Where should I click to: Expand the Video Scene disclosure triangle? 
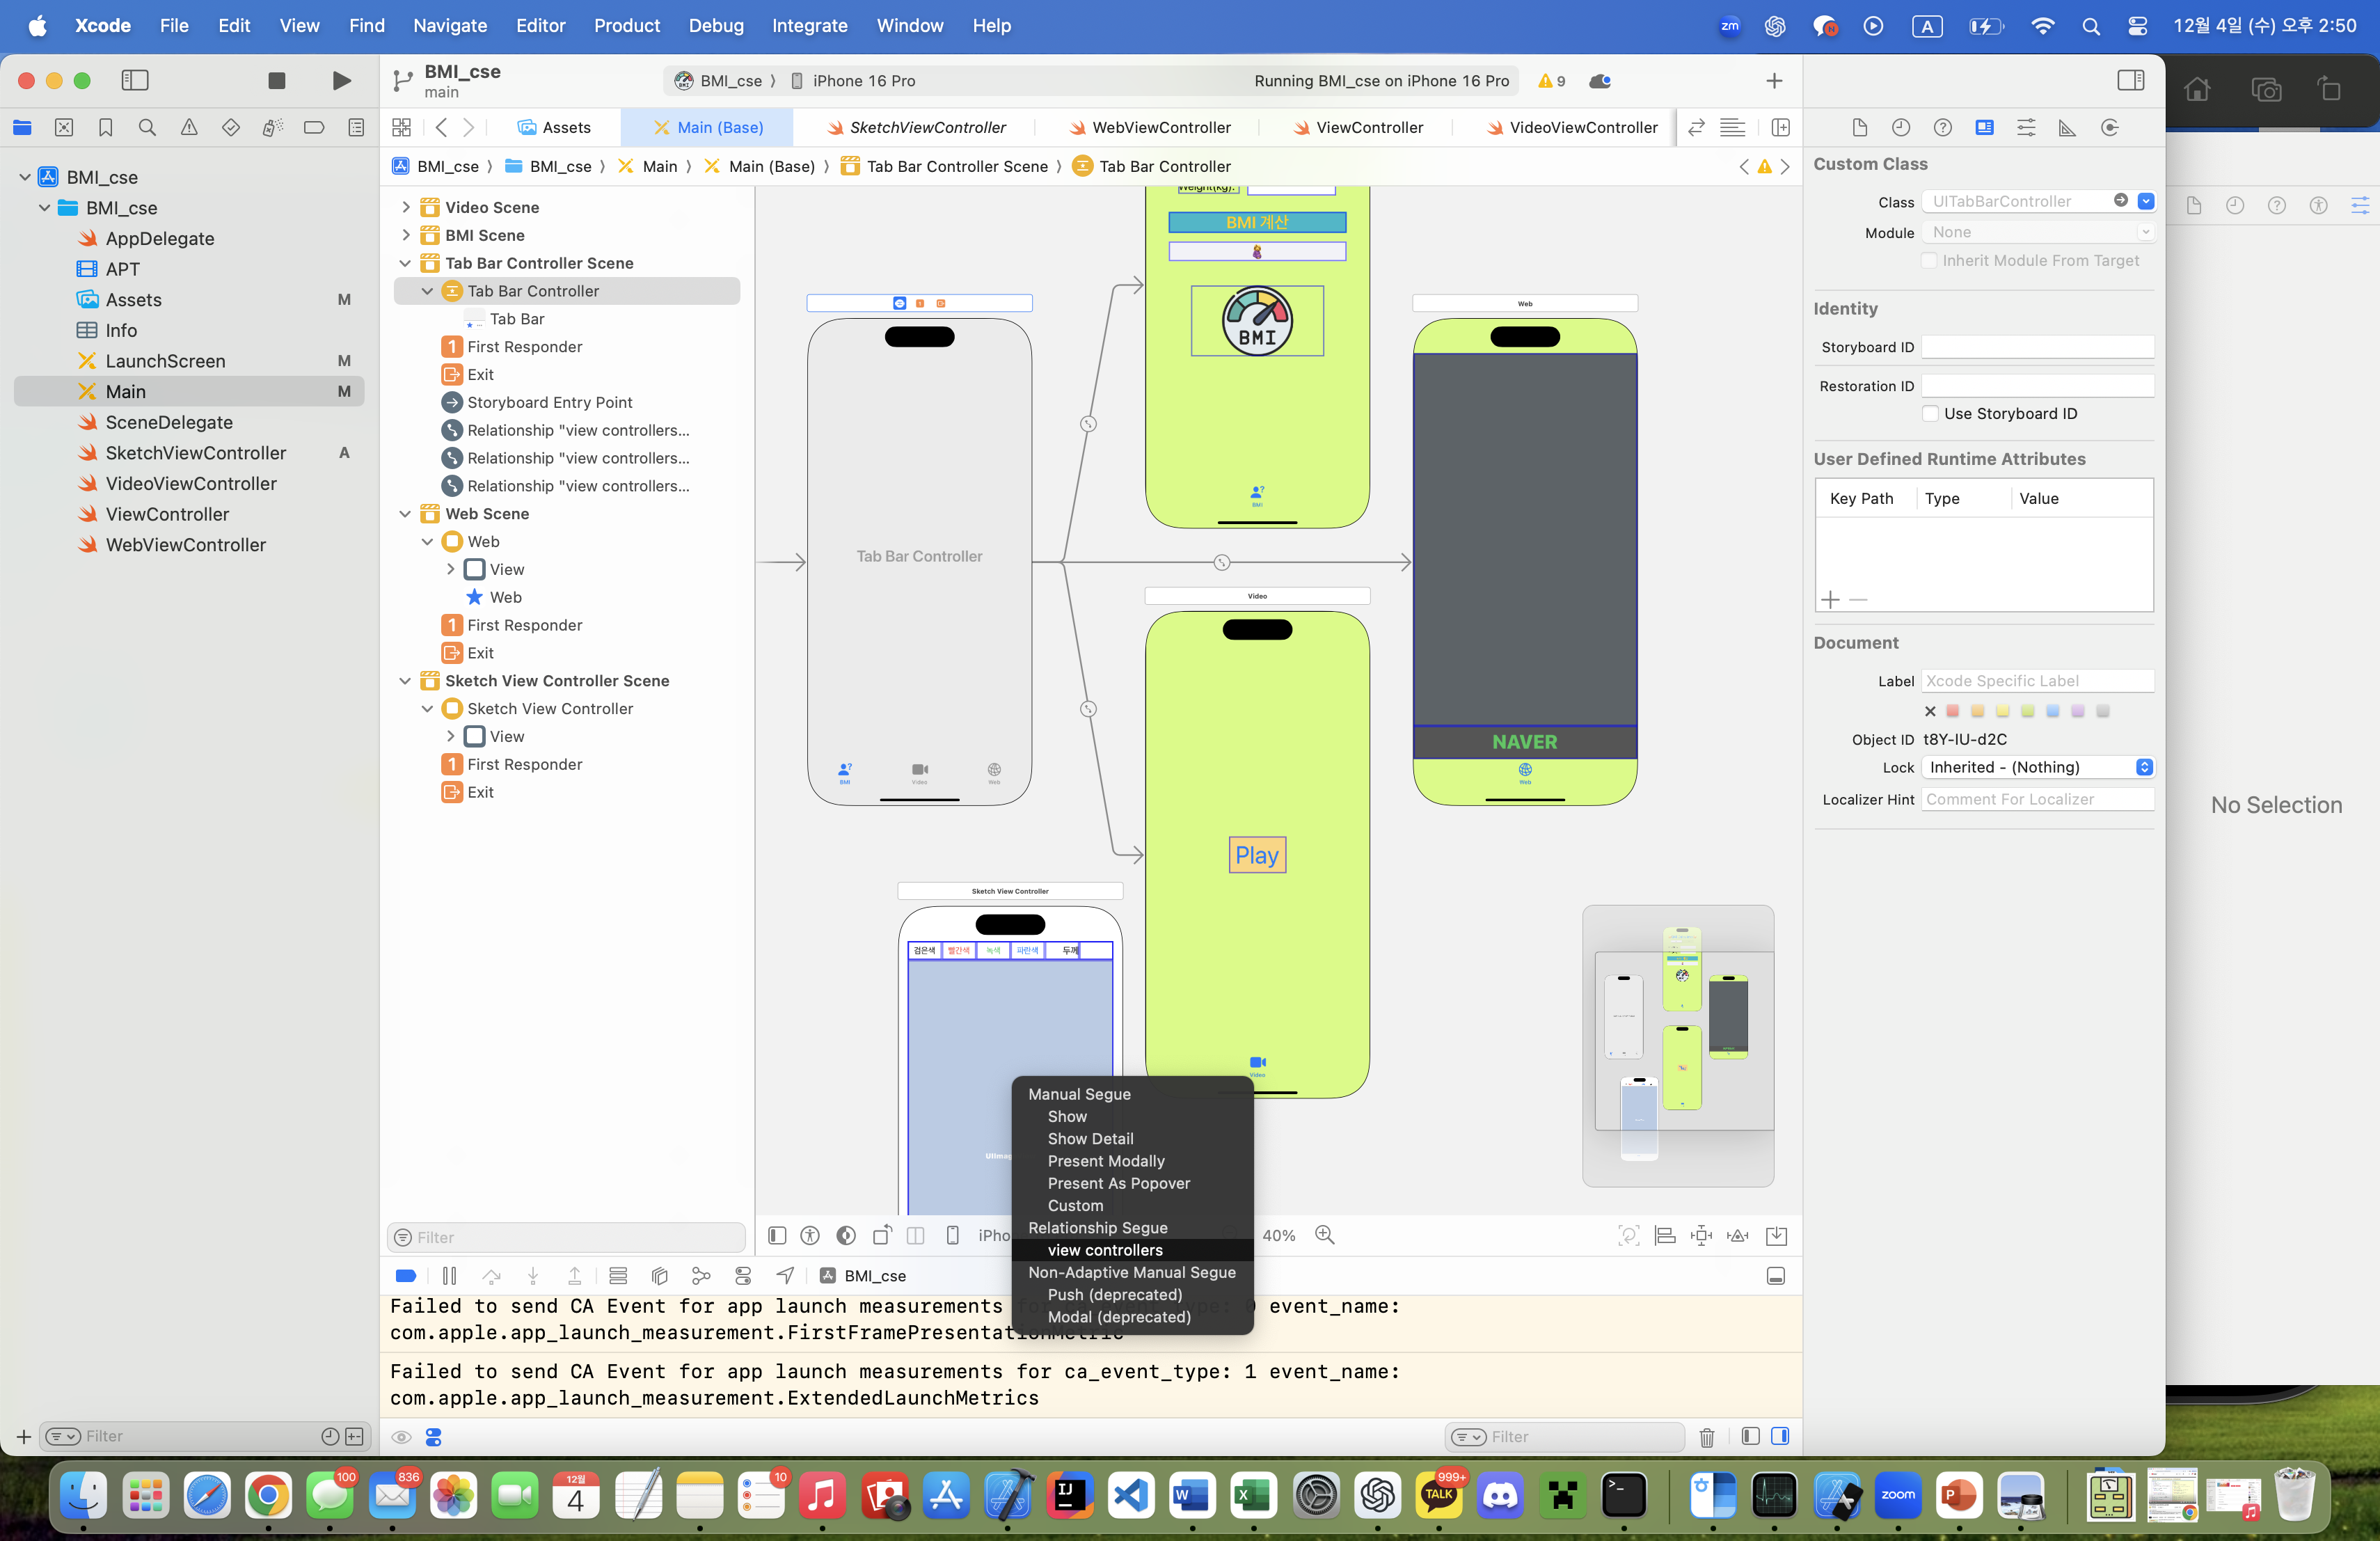[x=405, y=207]
